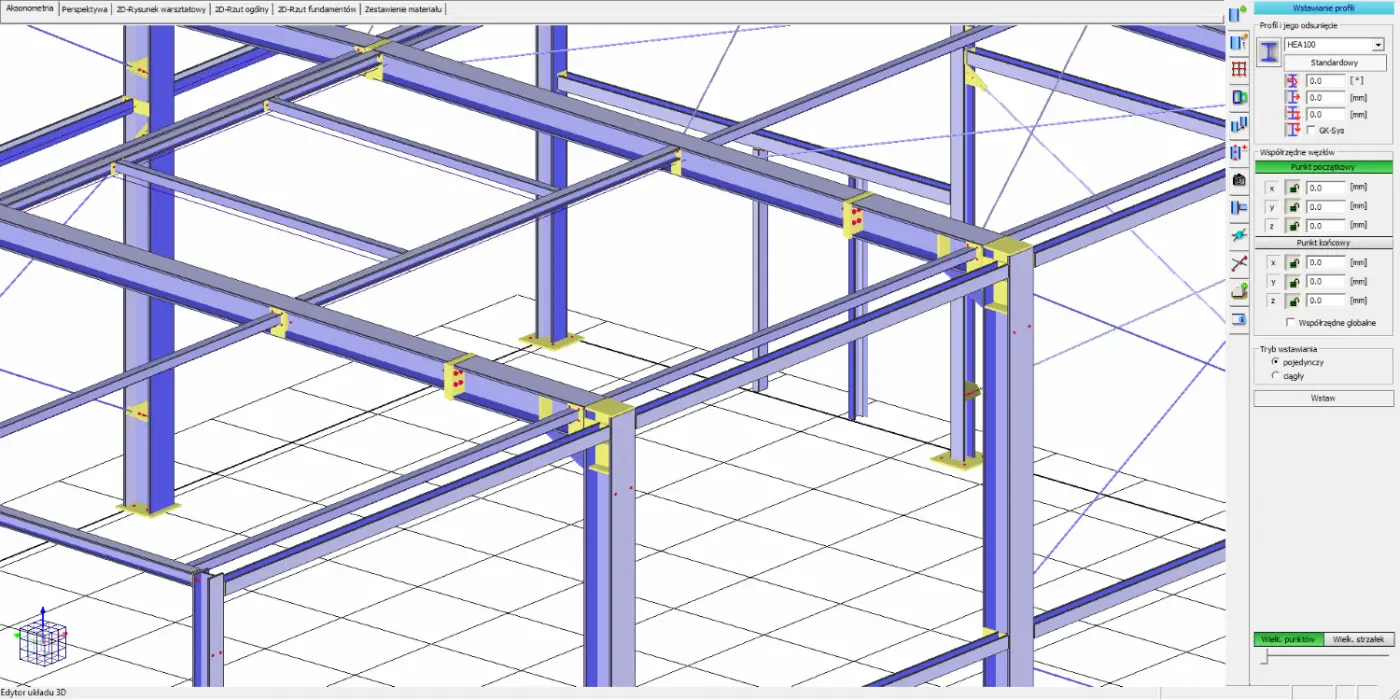This screenshot has width=1400, height=700.
Task: Open the HEA 100 profile dropdown
Action: 1377,45
